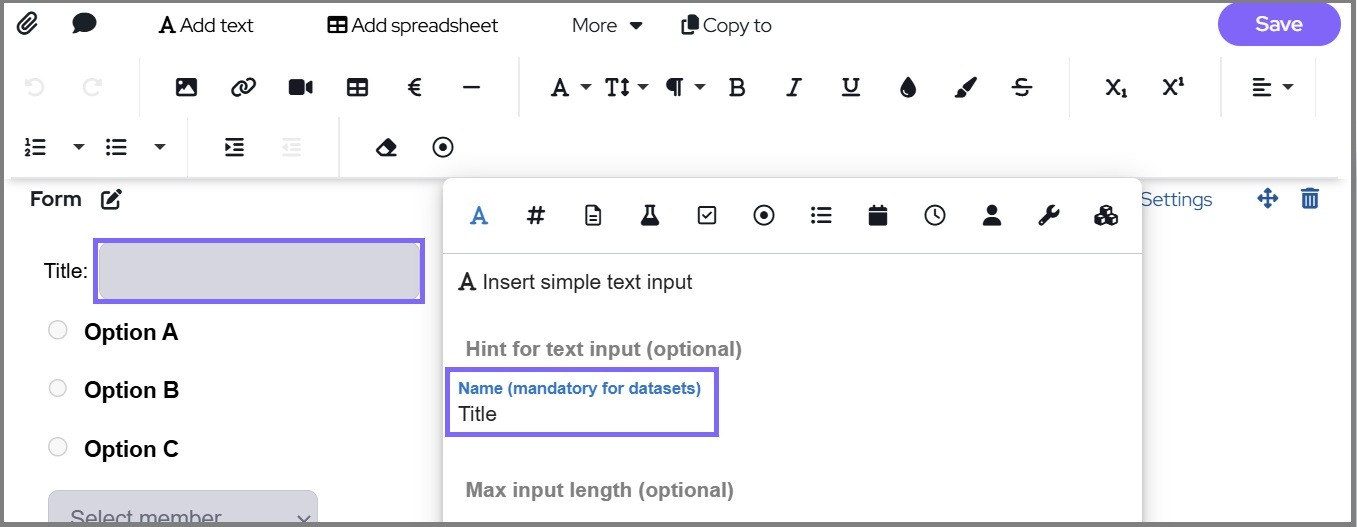Image resolution: width=1357 pixels, height=527 pixels.
Task: Delete the form using trash icon
Action: (x=1310, y=199)
